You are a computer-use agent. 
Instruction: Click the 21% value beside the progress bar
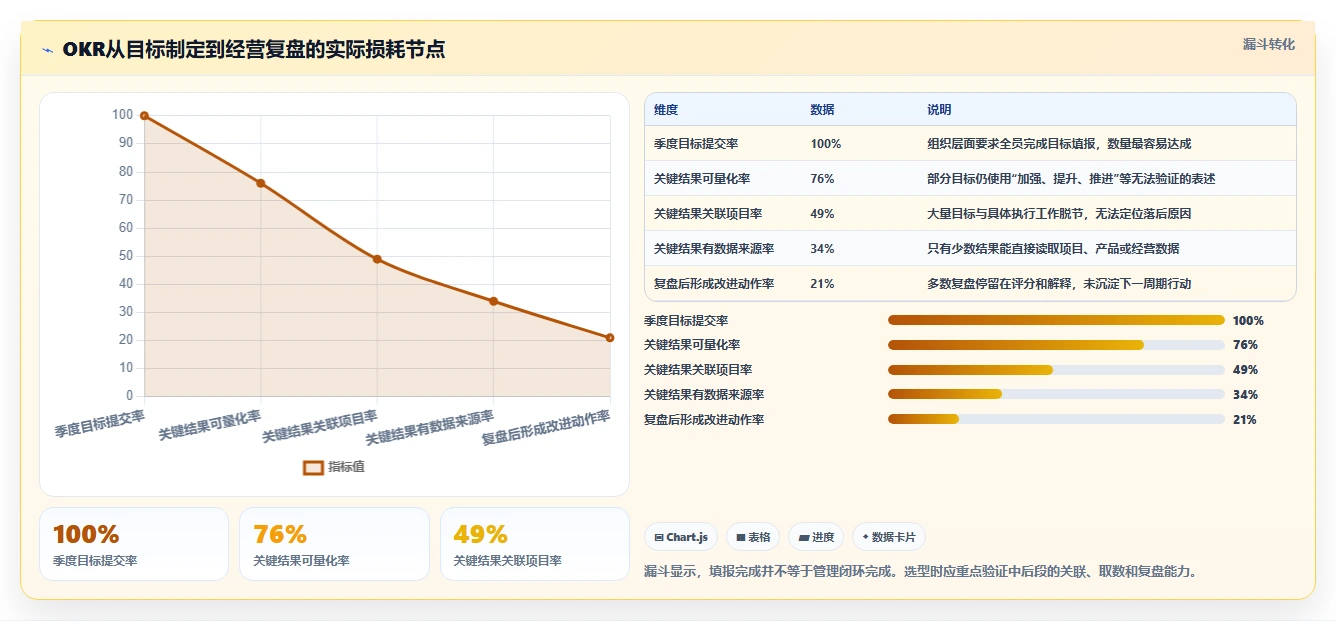(1245, 420)
